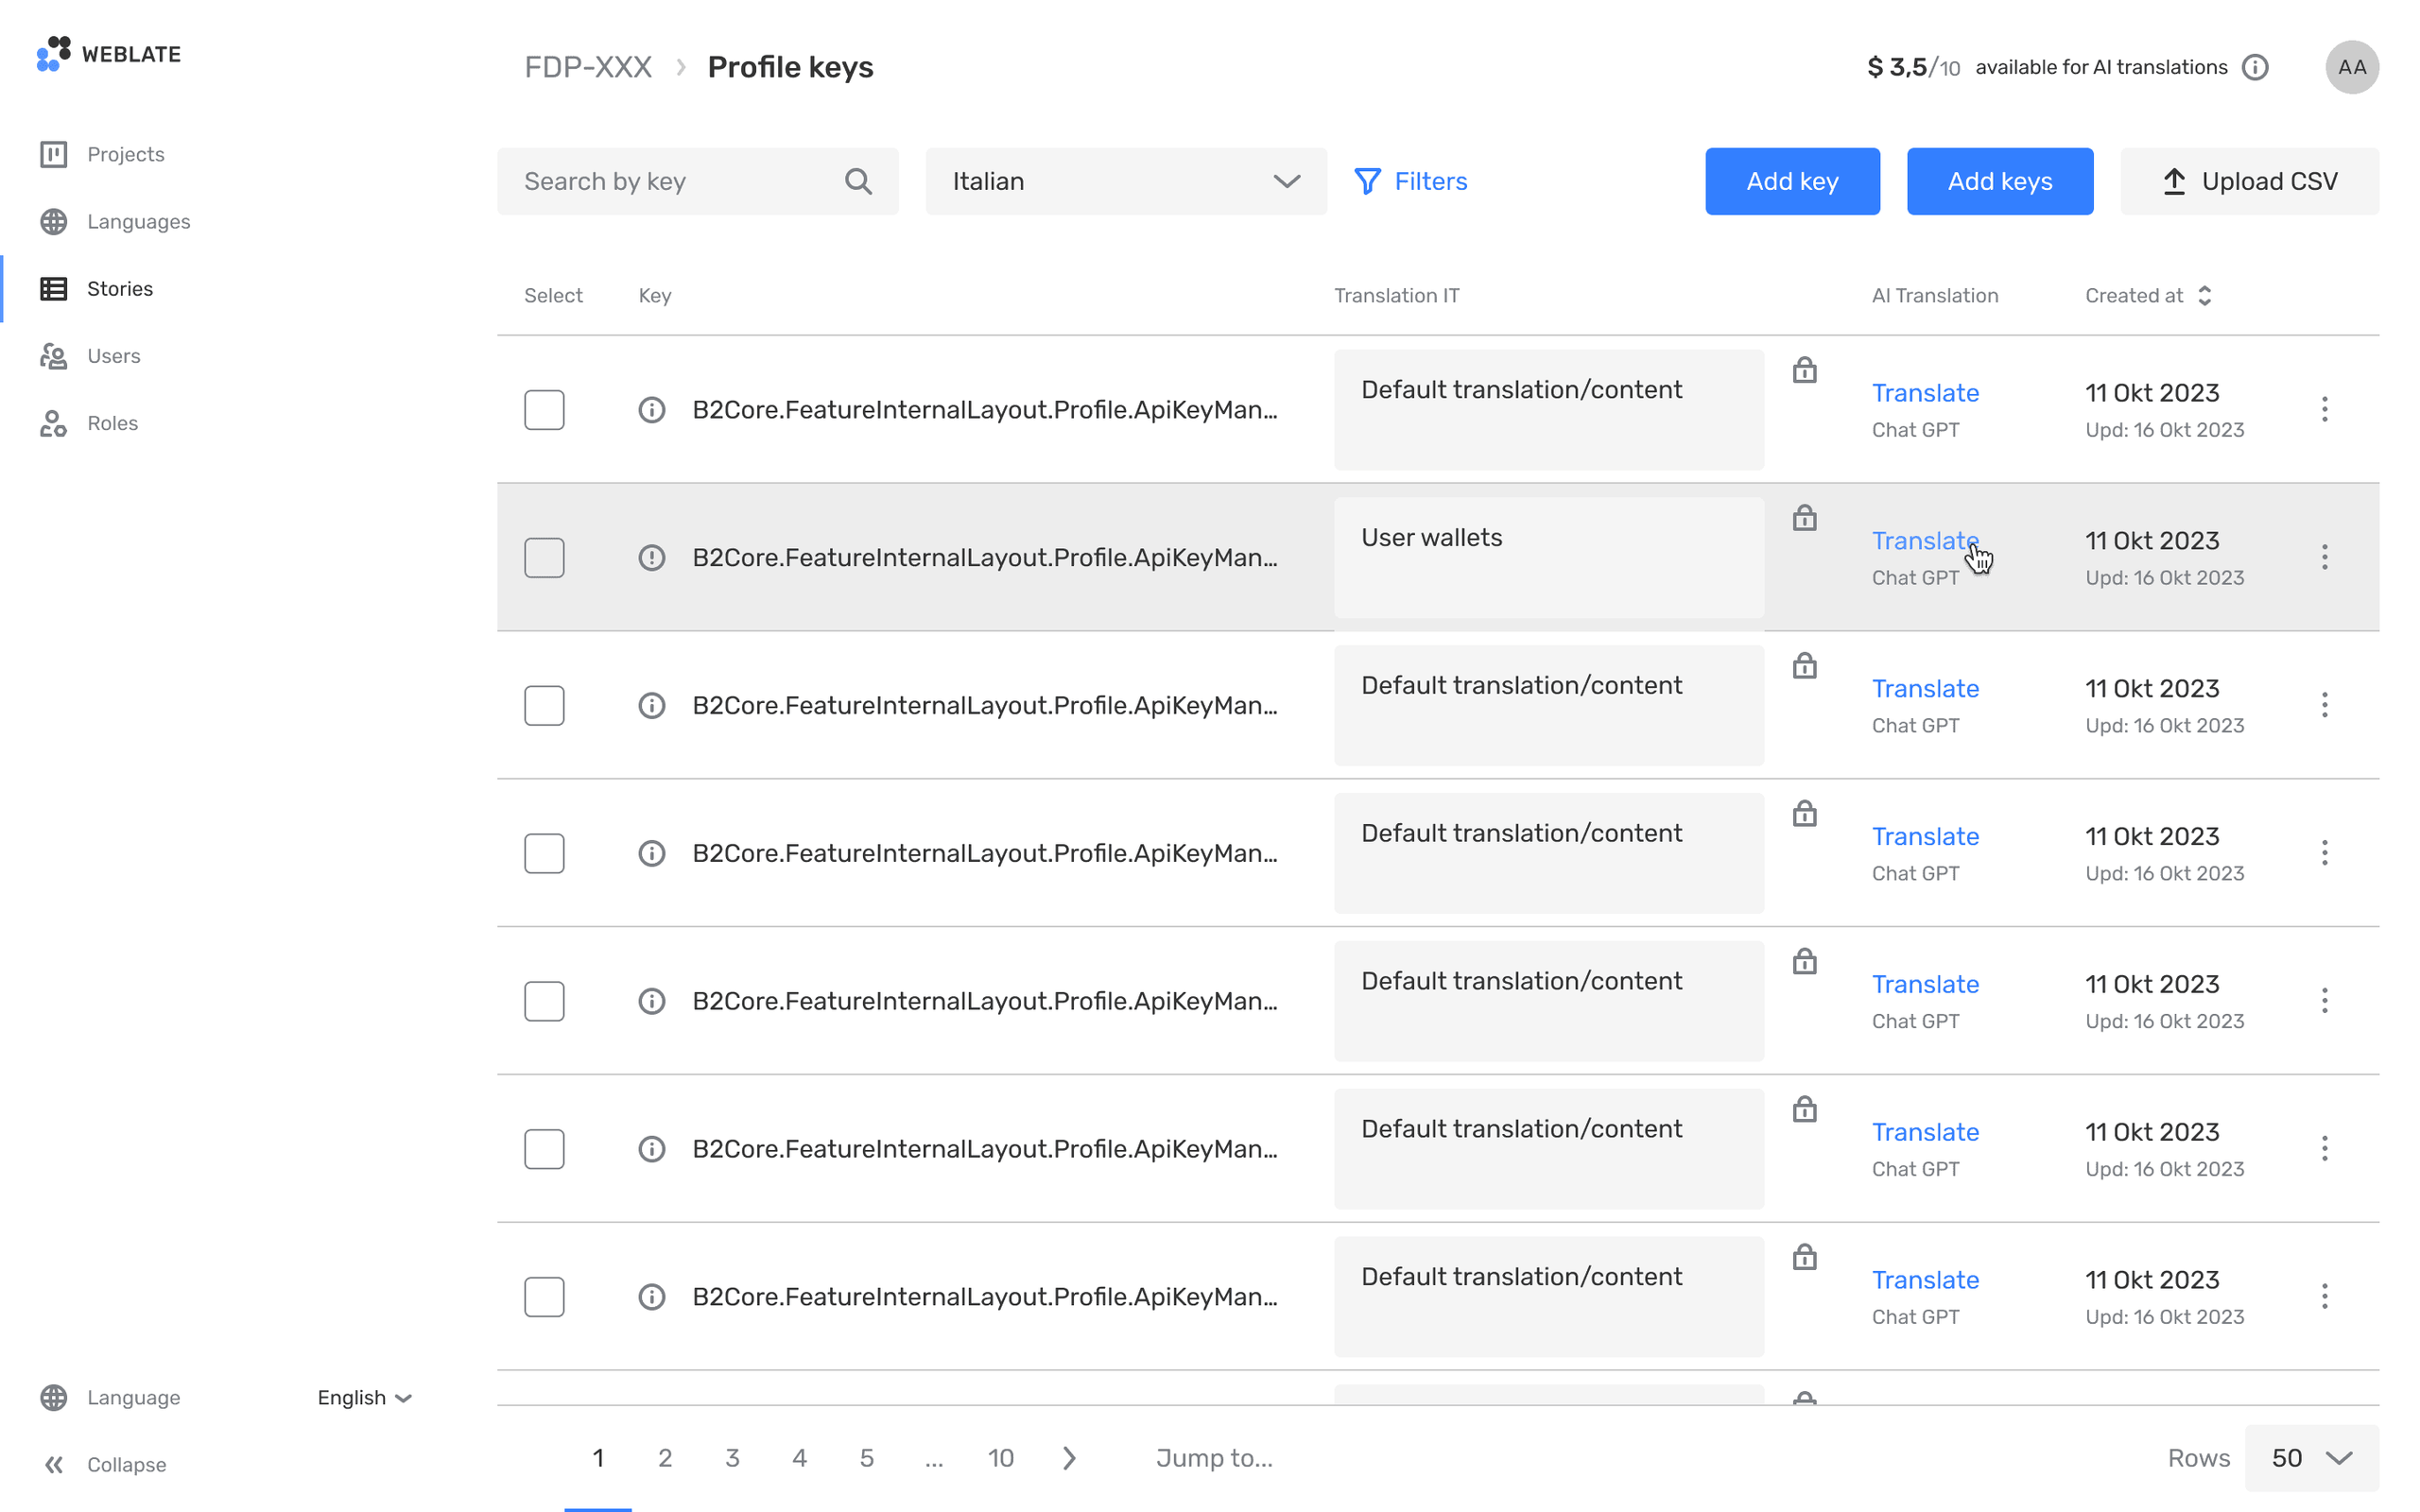Open key info icon in fifth row

click(x=652, y=1001)
